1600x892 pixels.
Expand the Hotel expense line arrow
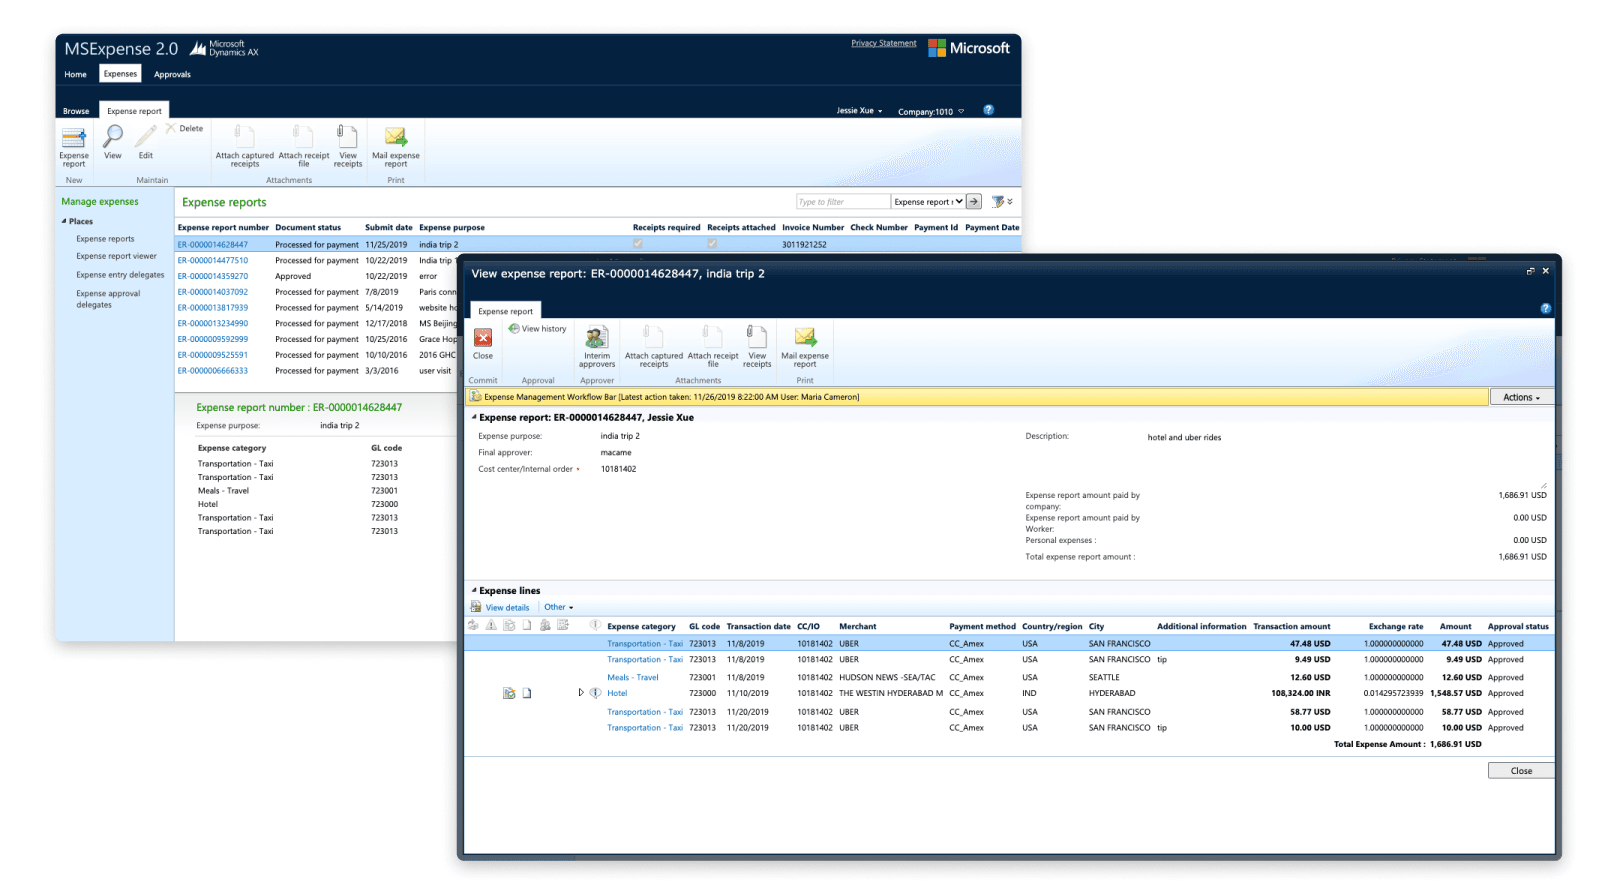[x=581, y=692]
